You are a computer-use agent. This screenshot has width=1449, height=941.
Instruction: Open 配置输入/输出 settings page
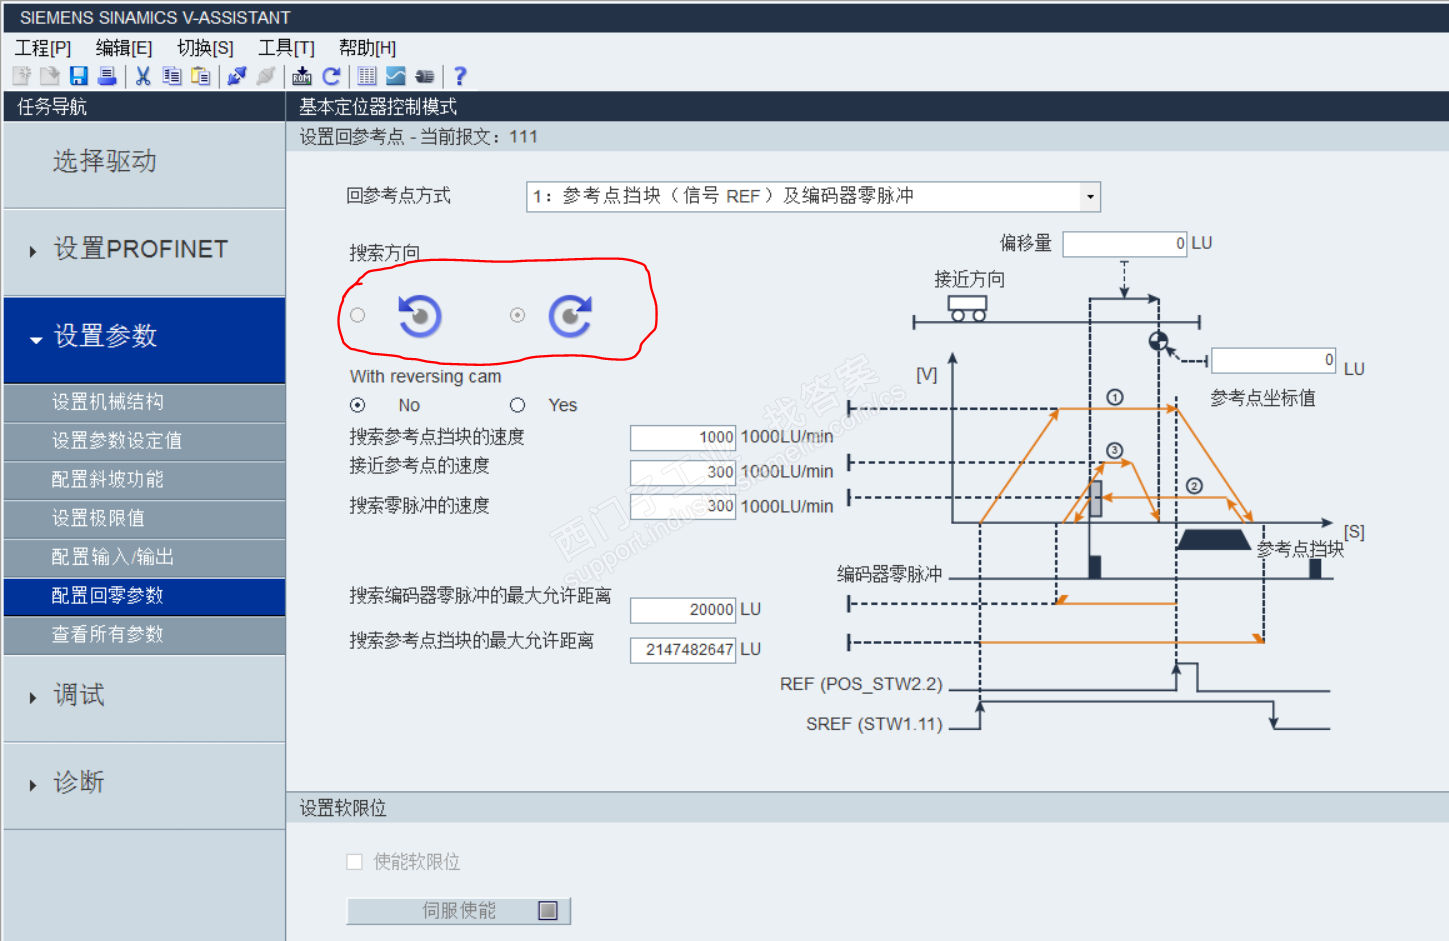point(144,557)
